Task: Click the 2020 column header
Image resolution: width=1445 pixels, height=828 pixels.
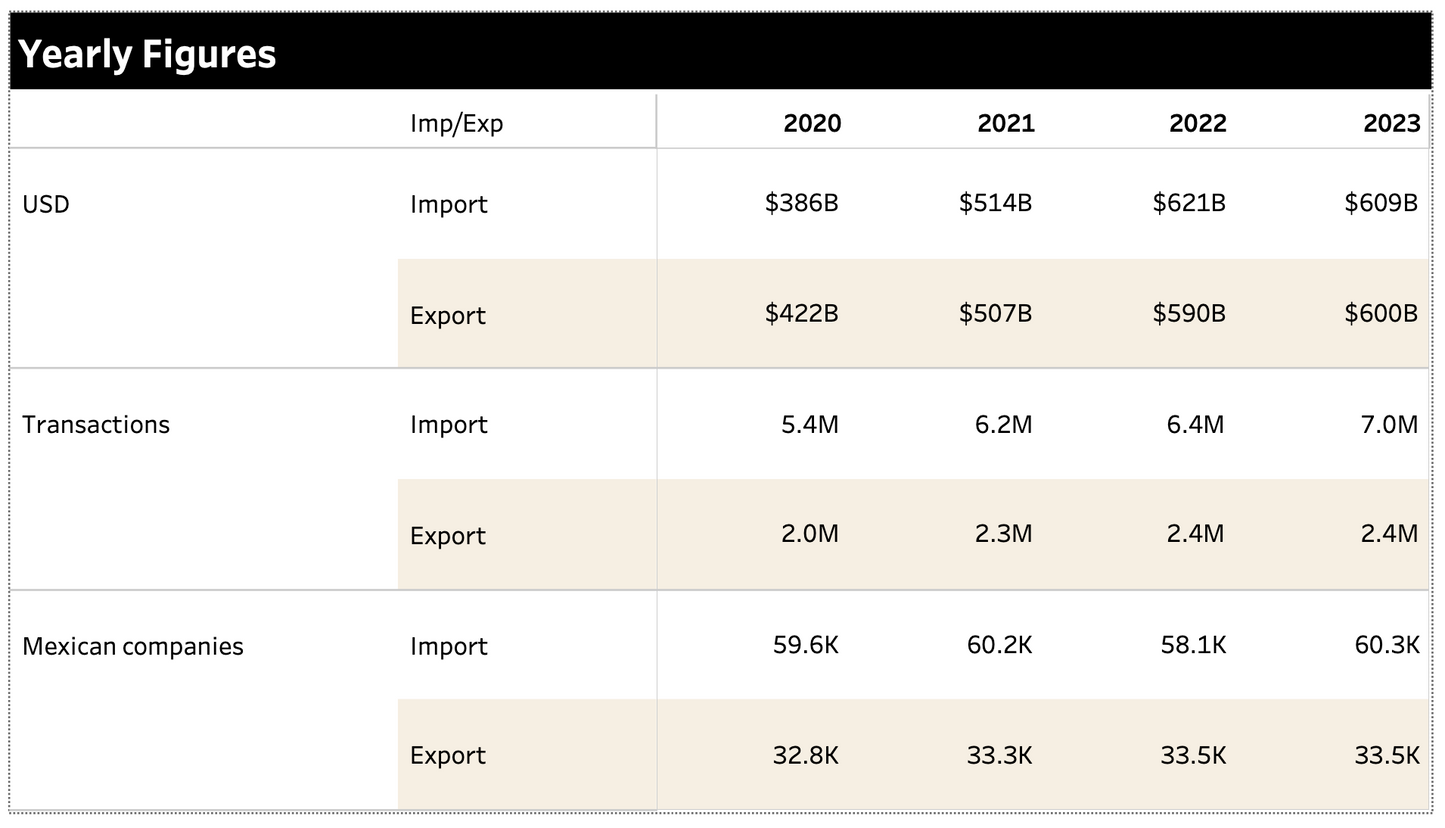Action: click(x=811, y=123)
